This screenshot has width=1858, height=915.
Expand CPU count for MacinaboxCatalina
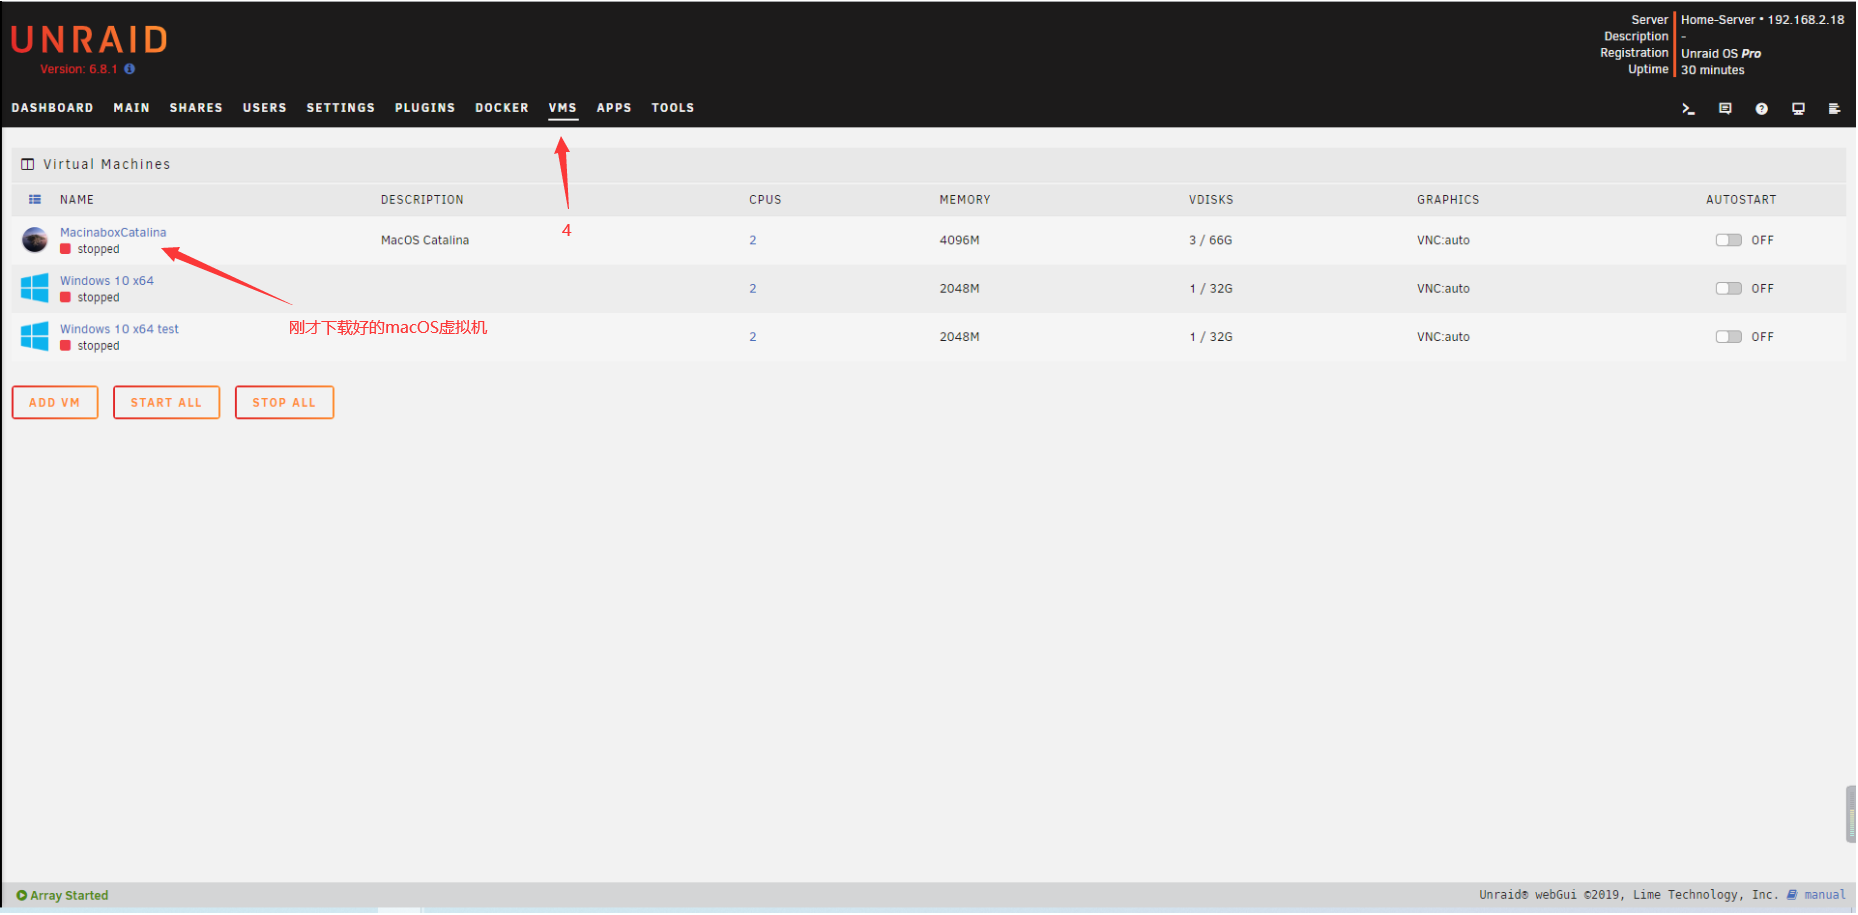tap(753, 240)
